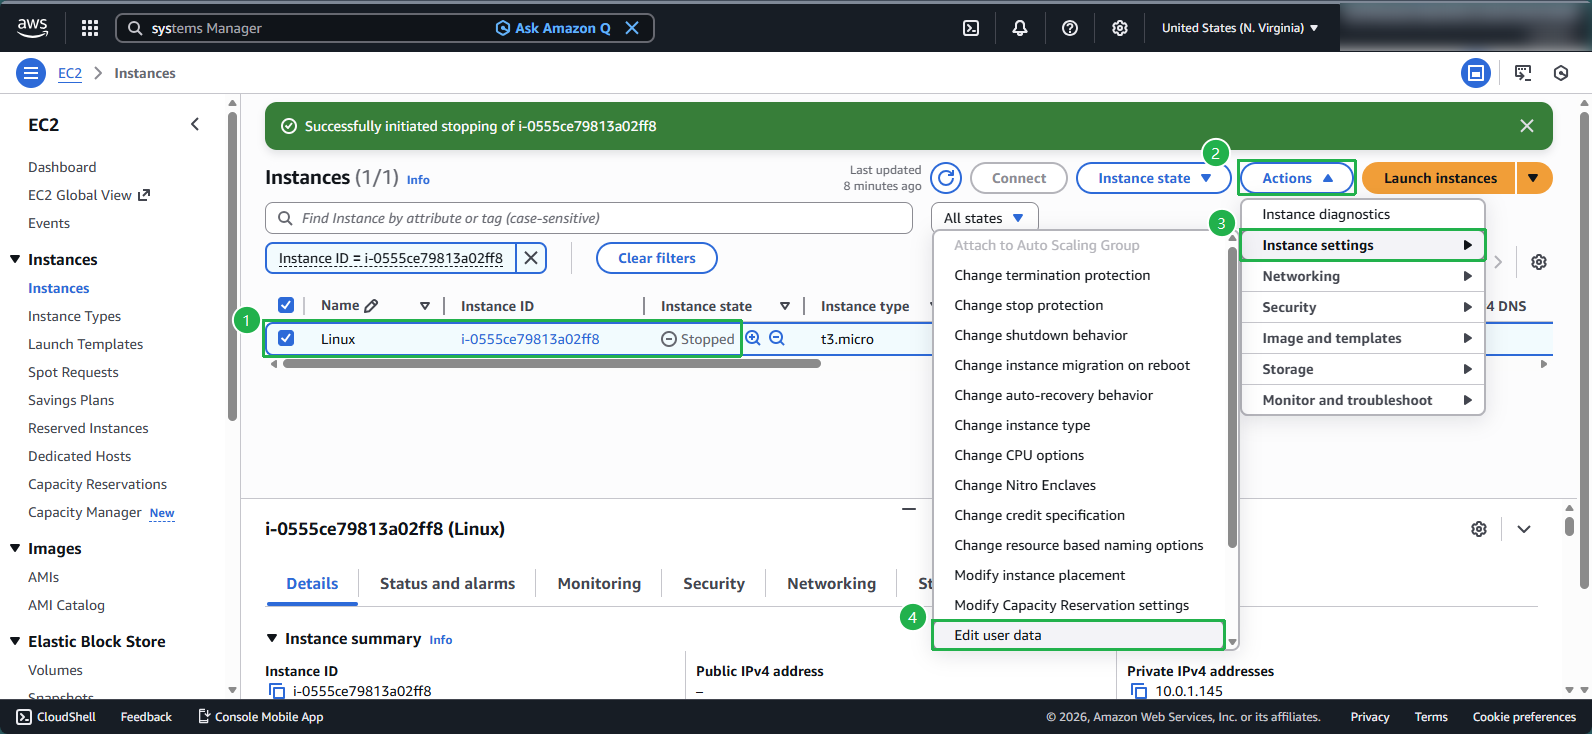Select Change termination protection
The image size is (1592, 734).
click(x=1079, y=275)
